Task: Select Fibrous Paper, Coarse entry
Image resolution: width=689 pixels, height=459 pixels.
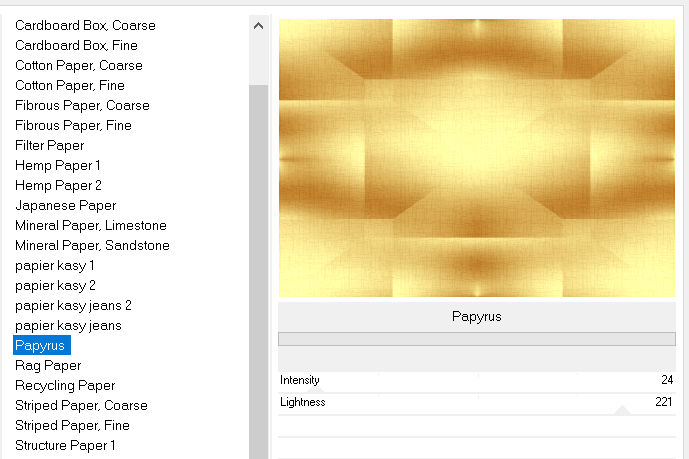Action: pyautogui.click(x=82, y=105)
